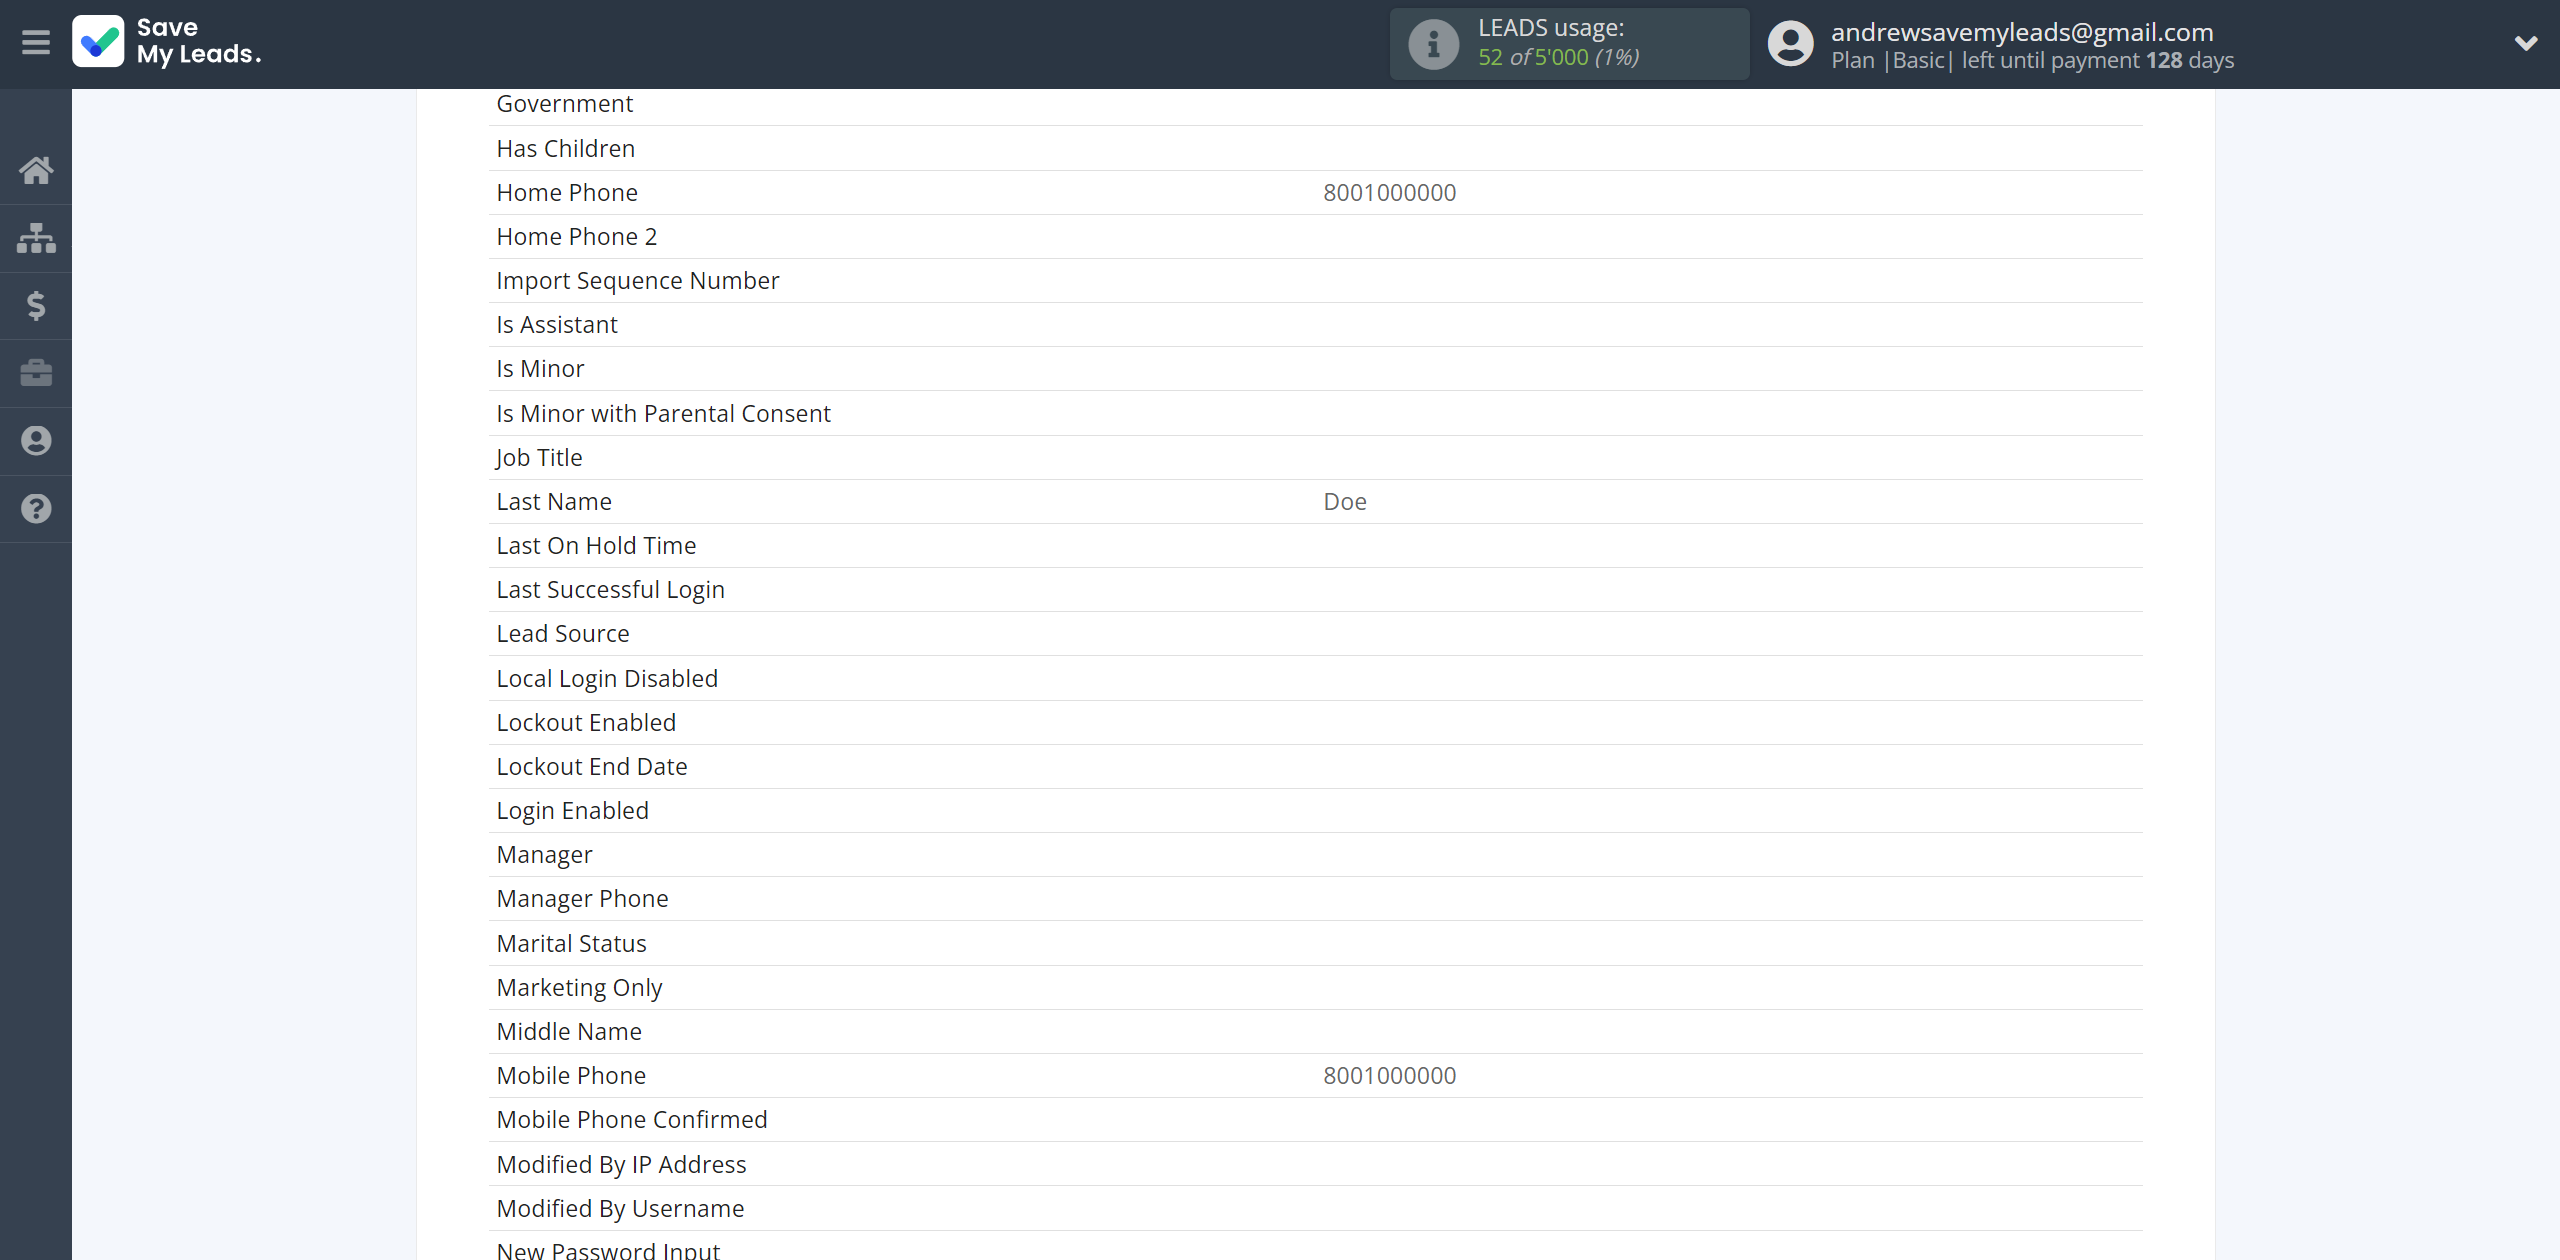
Task: Select the Login Enabled row
Action: tap(1315, 810)
